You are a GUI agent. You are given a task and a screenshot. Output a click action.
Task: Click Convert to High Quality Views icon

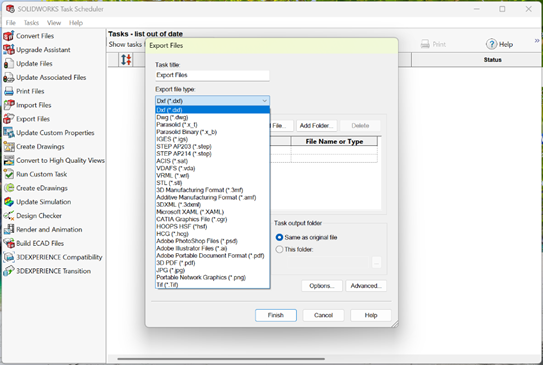click(9, 161)
